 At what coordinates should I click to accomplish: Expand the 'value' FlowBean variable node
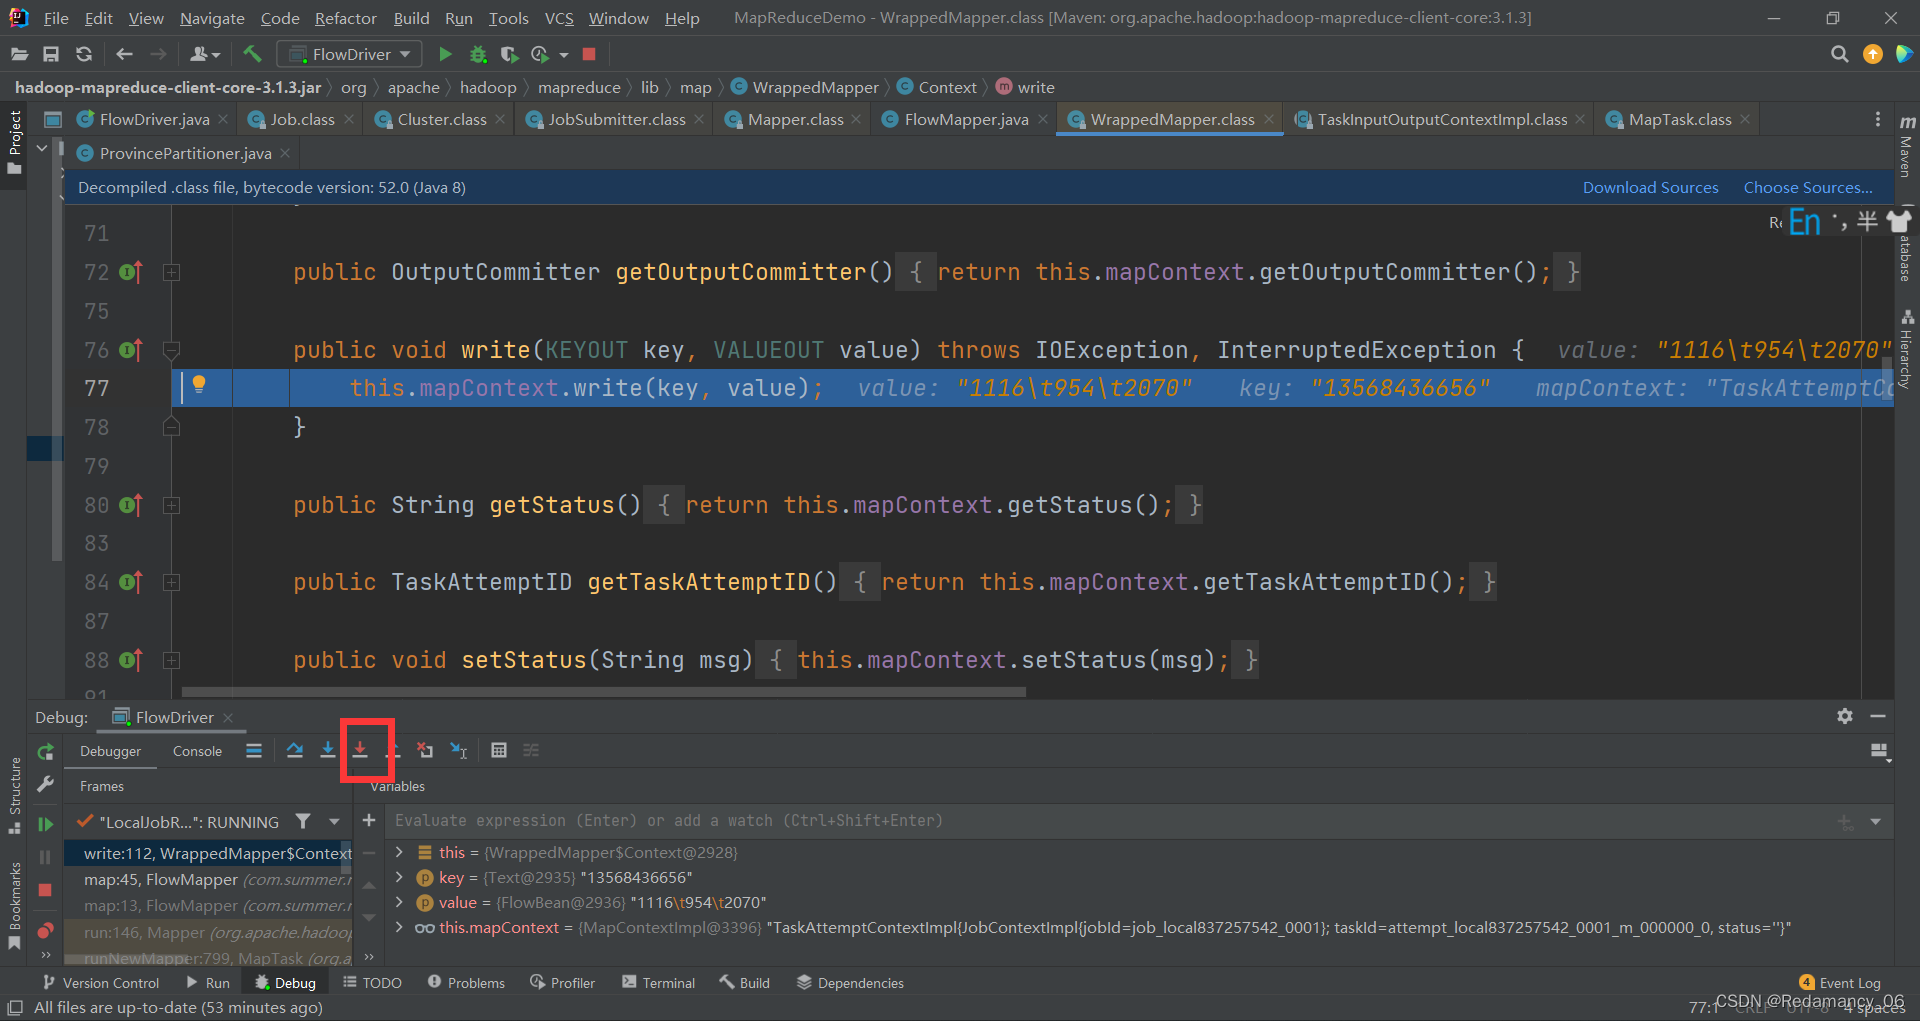click(400, 902)
